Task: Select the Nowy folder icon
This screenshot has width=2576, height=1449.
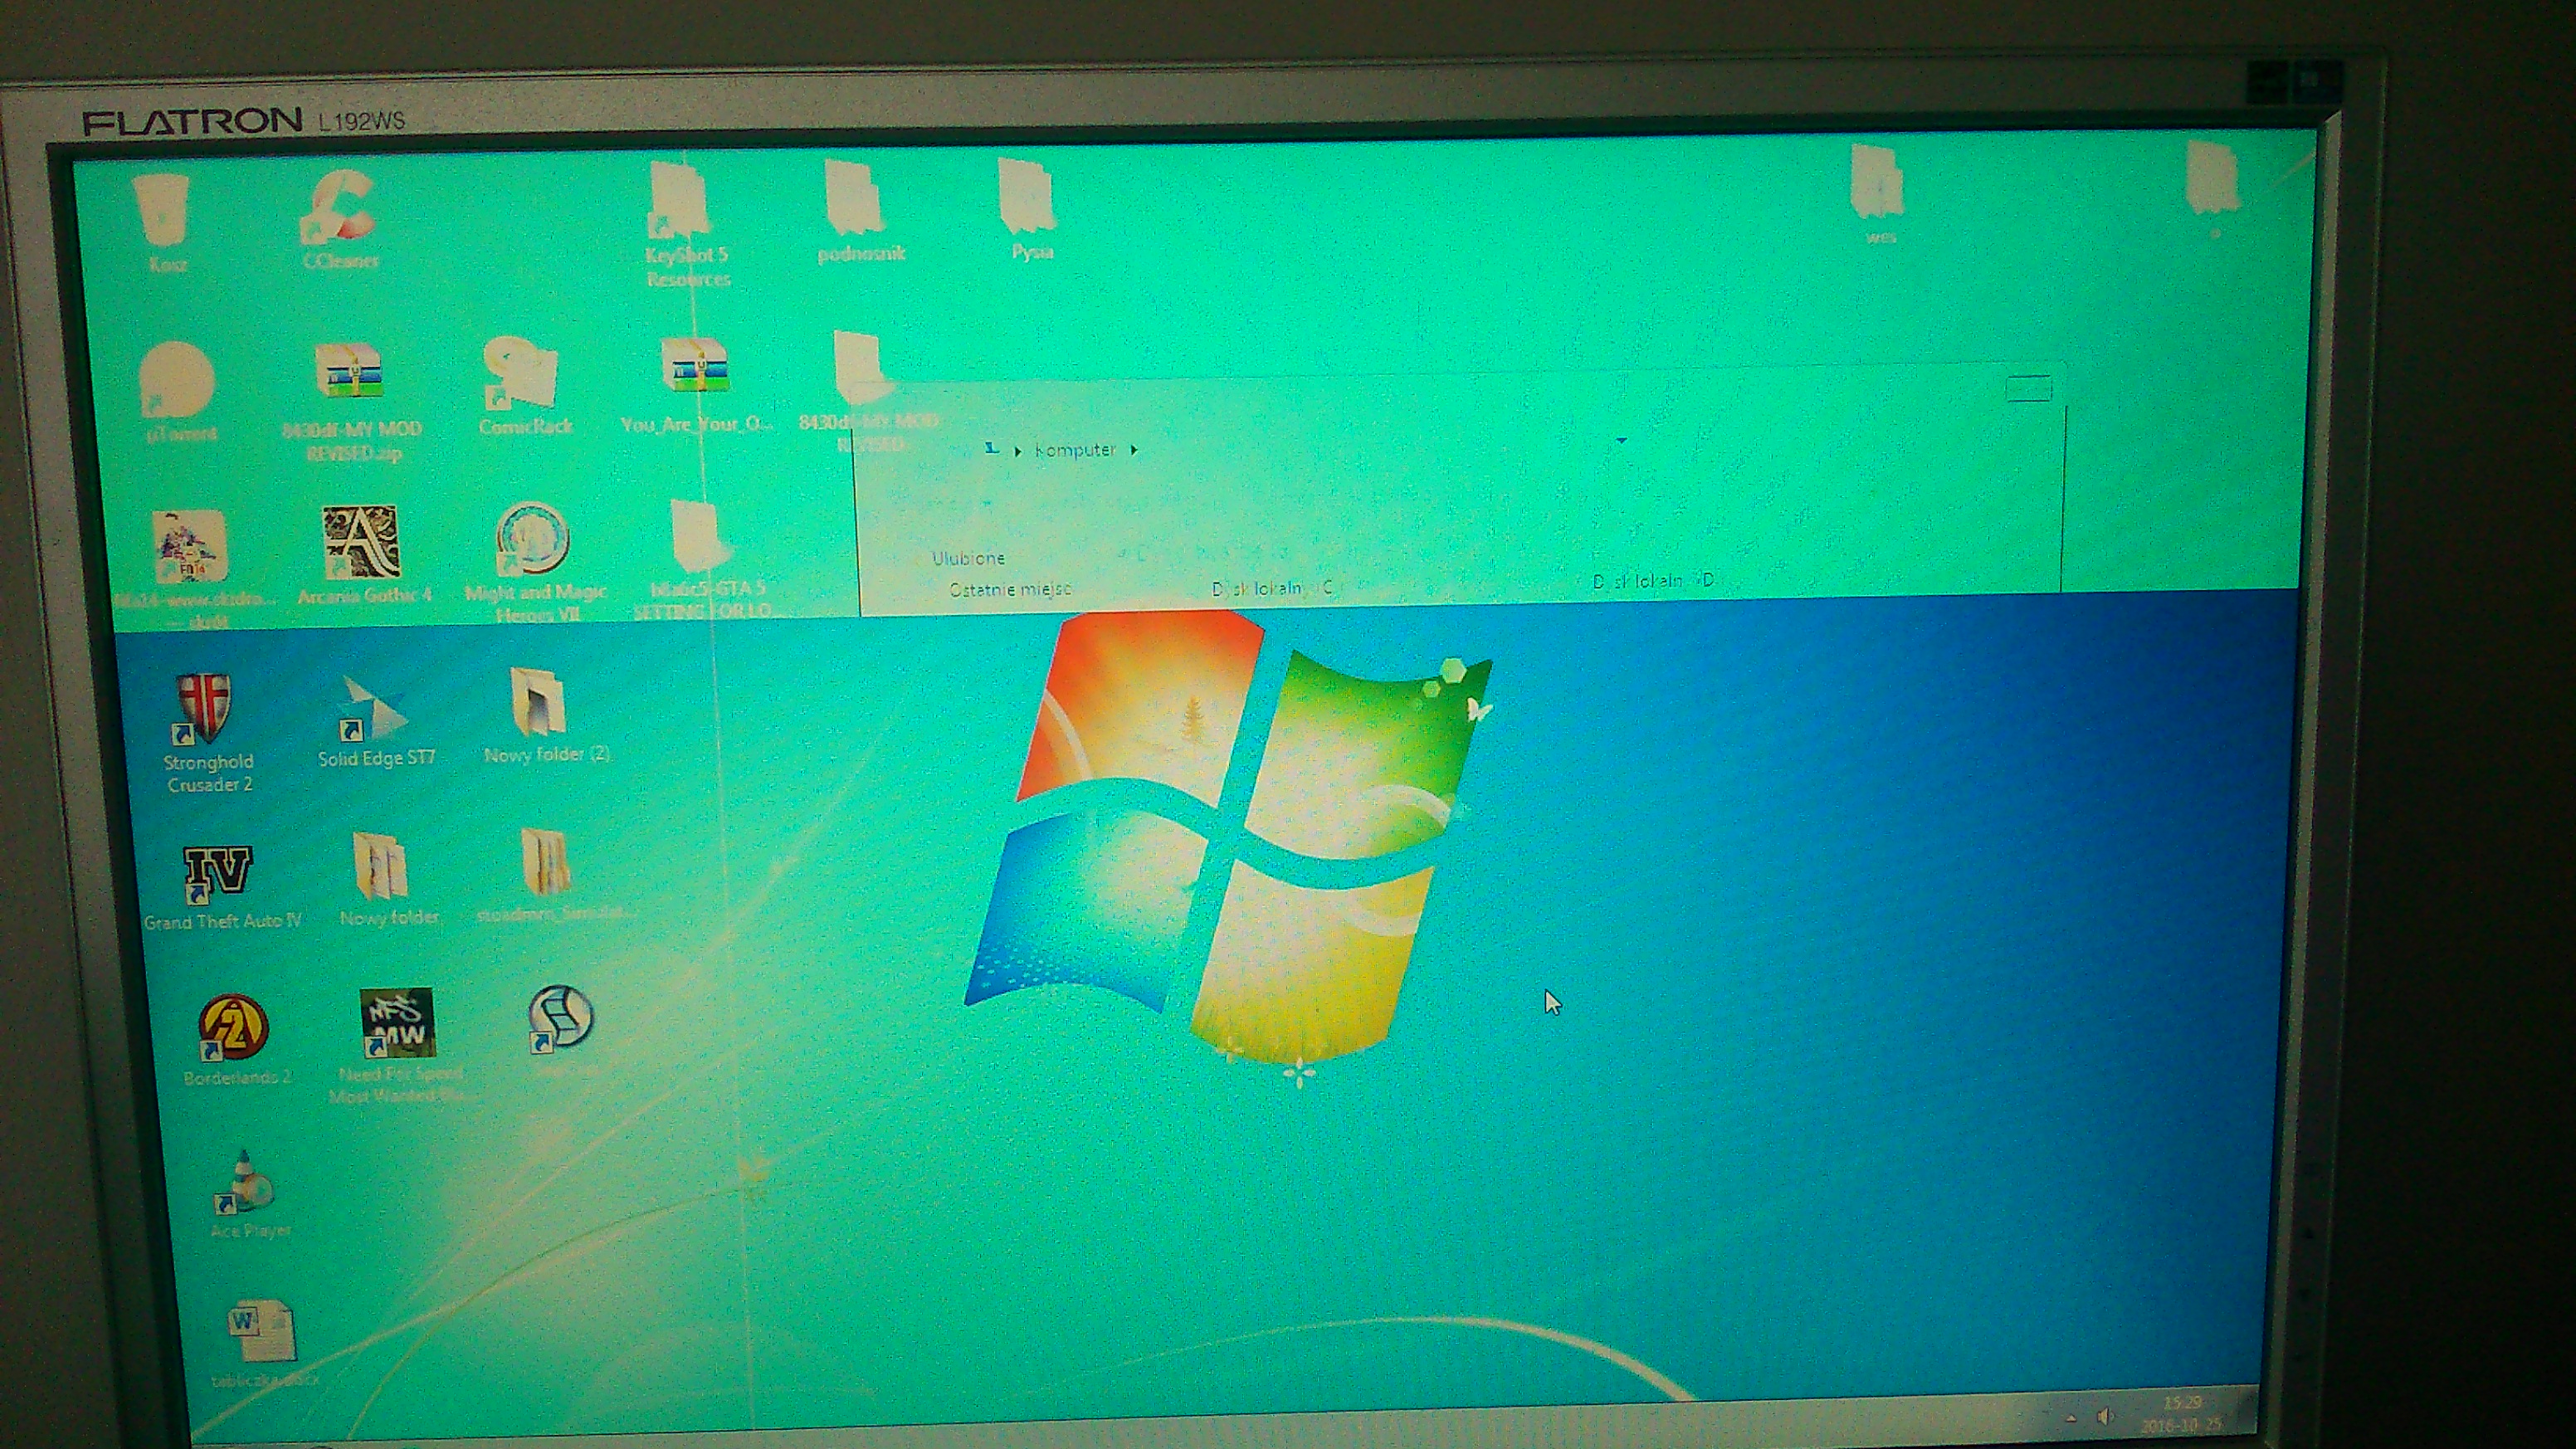Action: click(381, 867)
